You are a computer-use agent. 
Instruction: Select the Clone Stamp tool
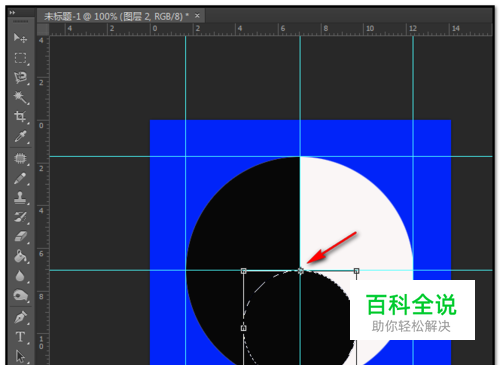pyautogui.click(x=20, y=198)
